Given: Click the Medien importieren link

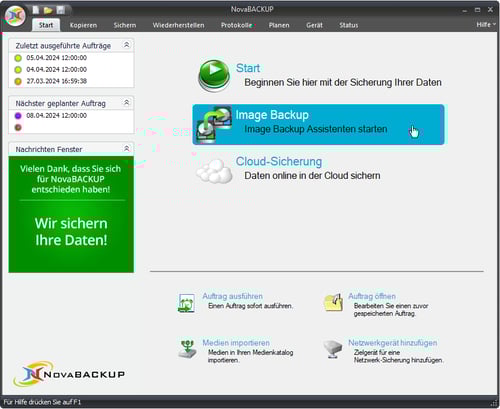Looking at the screenshot, I should pos(236,343).
